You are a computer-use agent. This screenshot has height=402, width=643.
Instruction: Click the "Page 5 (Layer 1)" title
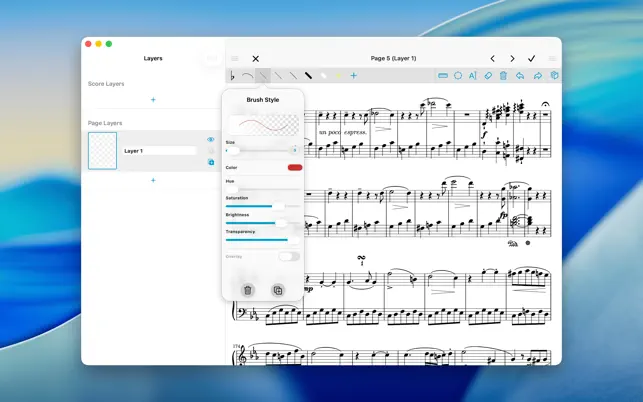[x=393, y=59]
